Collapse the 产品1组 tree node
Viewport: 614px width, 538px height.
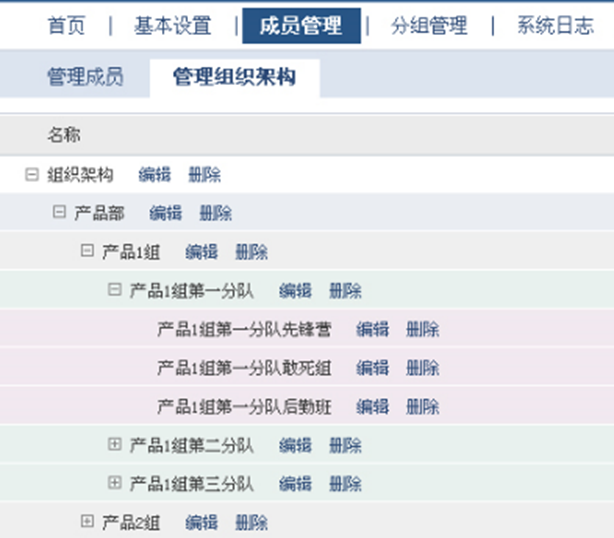click(x=87, y=251)
